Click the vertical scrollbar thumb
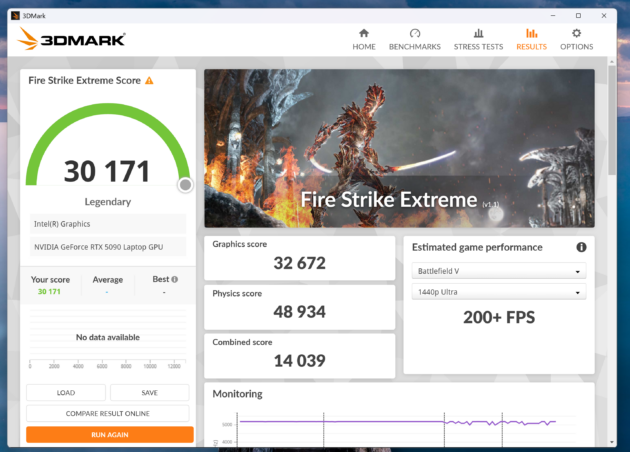Screen dimensions: 630x452 click(612, 119)
